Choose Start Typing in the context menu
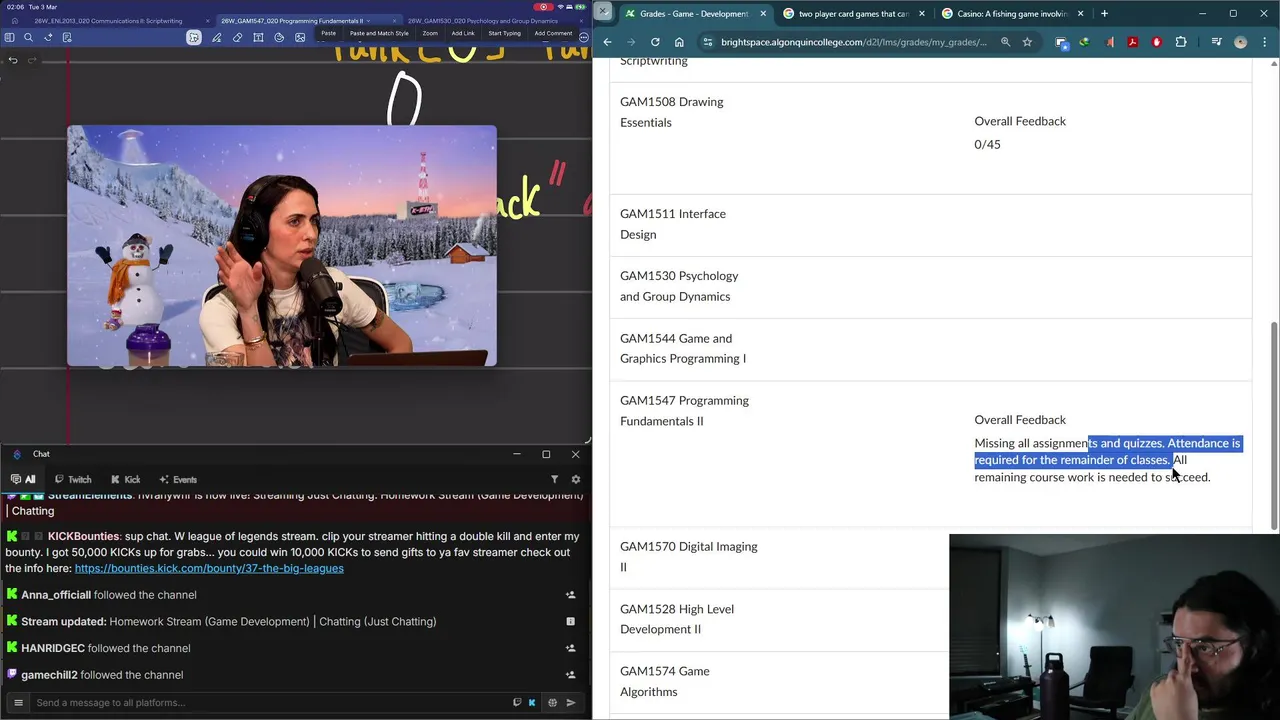 coord(504,33)
